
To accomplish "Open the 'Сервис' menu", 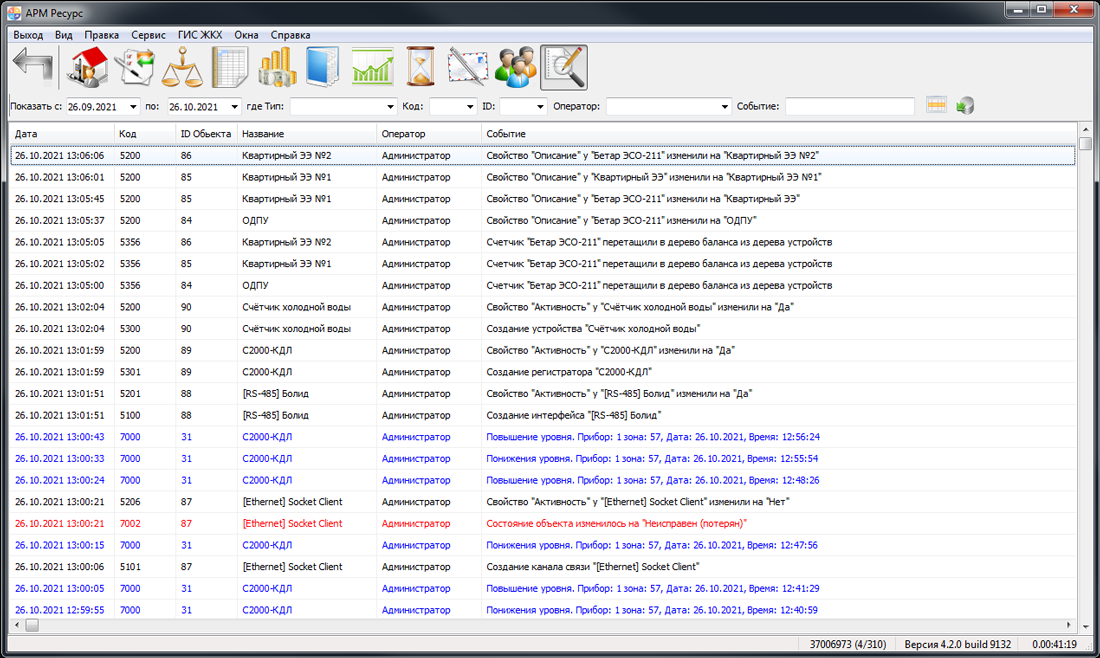I will pyautogui.click(x=148, y=35).
